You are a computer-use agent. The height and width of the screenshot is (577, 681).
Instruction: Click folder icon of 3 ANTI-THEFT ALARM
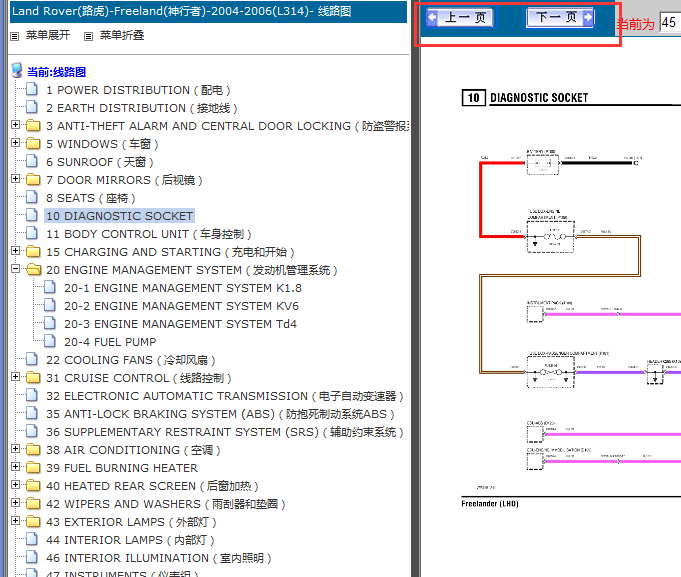33,126
